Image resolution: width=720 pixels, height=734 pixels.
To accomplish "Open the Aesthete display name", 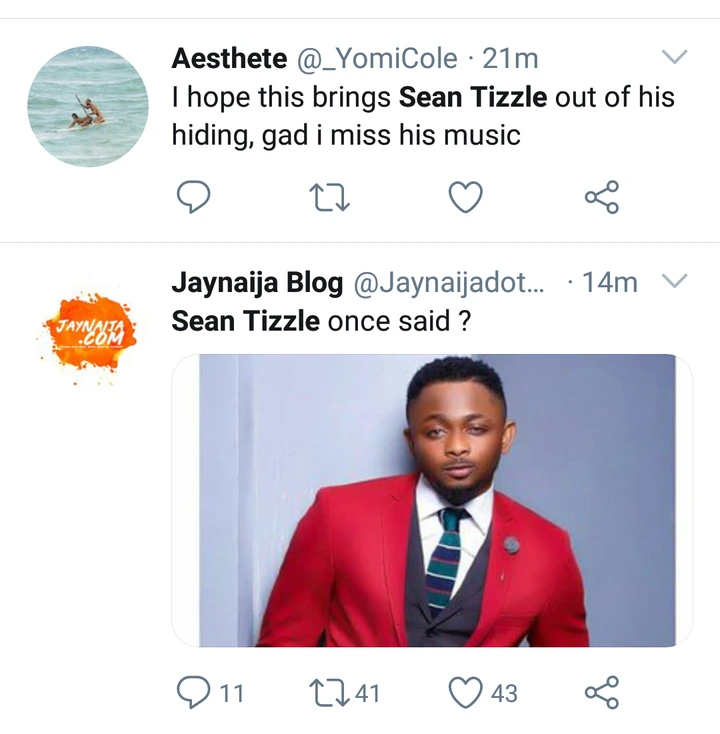I will pyautogui.click(x=228, y=59).
